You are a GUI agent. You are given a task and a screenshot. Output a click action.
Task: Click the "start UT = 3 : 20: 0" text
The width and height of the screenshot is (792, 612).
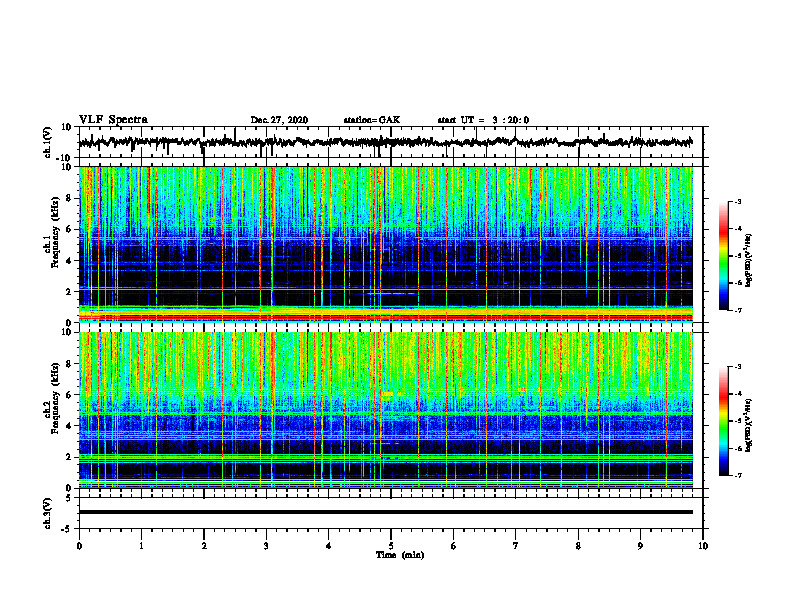click(483, 120)
